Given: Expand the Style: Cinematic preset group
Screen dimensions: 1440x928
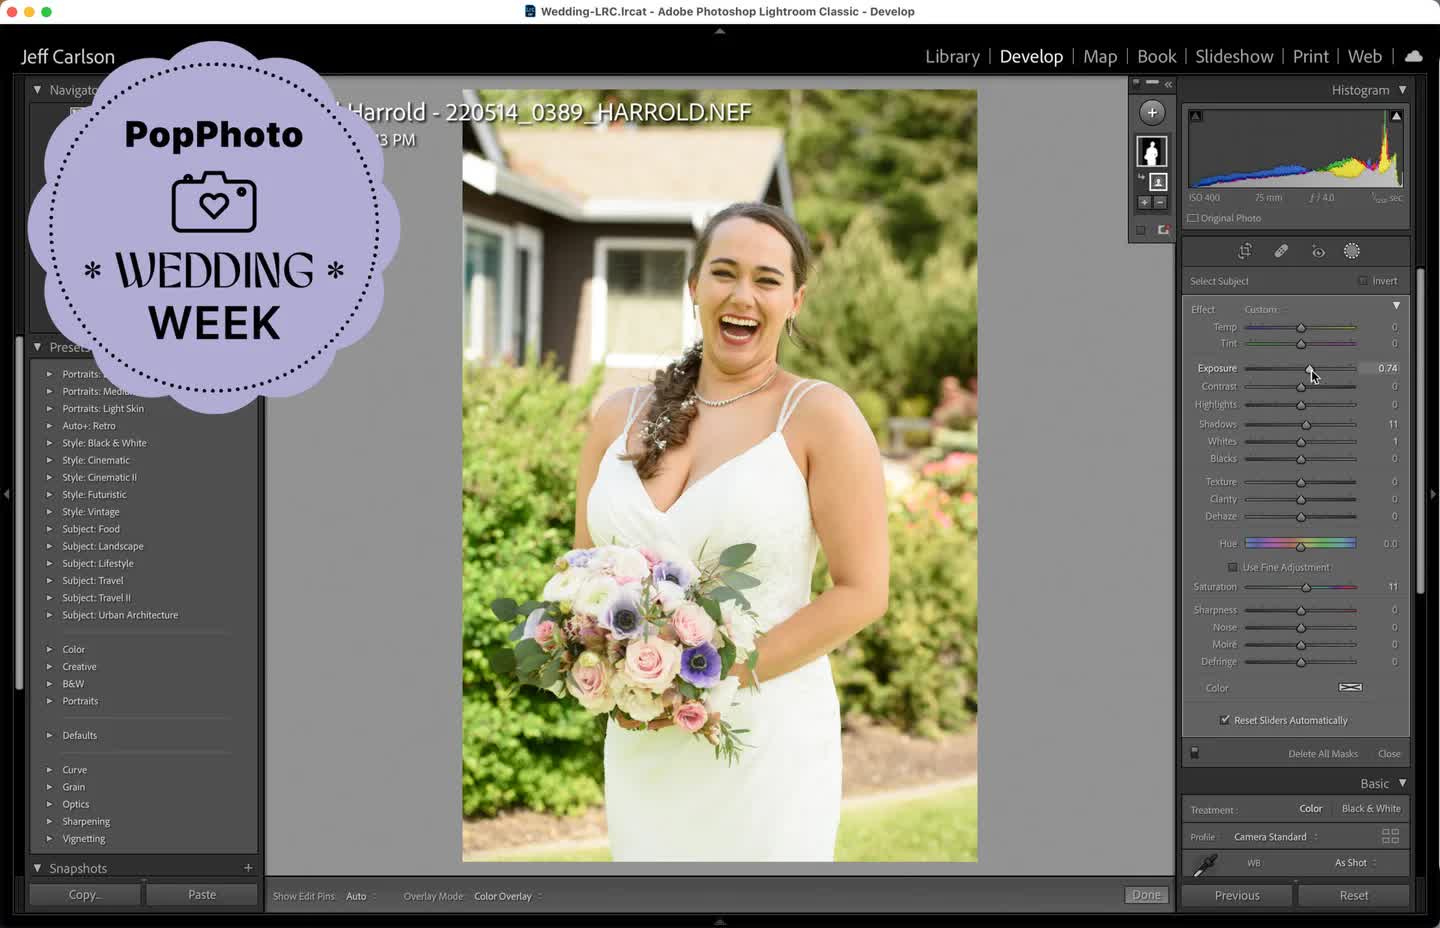Looking at the screenshot, I should click(49, 460).
